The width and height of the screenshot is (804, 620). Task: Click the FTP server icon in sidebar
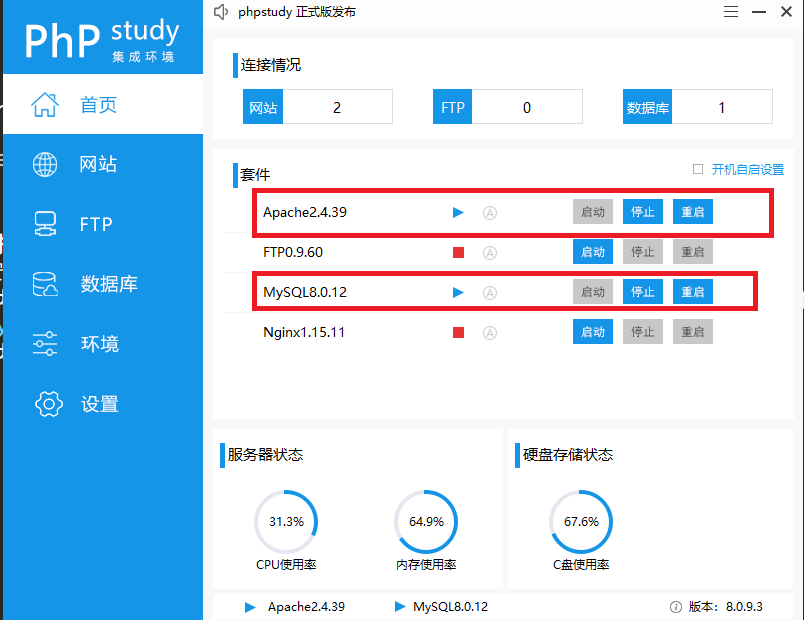[x=45, y=224]
